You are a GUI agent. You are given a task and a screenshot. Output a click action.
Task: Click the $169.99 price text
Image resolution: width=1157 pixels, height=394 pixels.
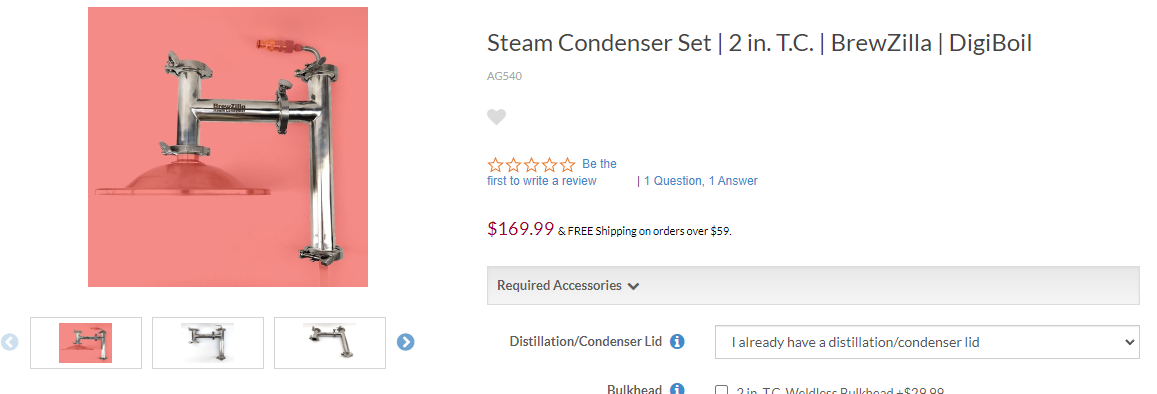click(520, 229)
